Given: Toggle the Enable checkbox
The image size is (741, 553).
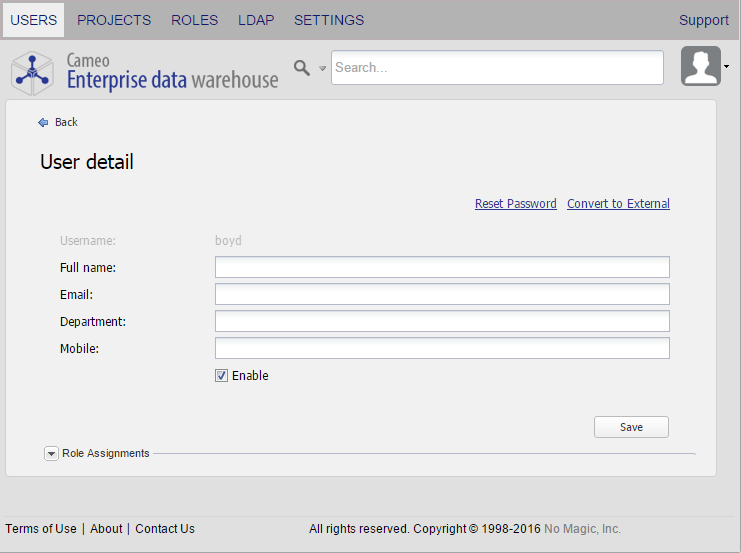Looking at the screenshot, I should [x=222, y=376].
